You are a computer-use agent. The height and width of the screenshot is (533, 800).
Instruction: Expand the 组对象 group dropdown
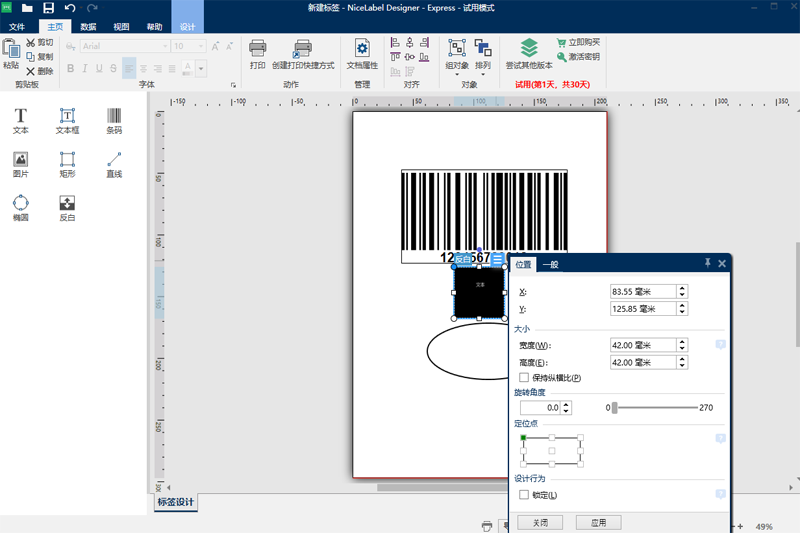(x=457, y=74)
